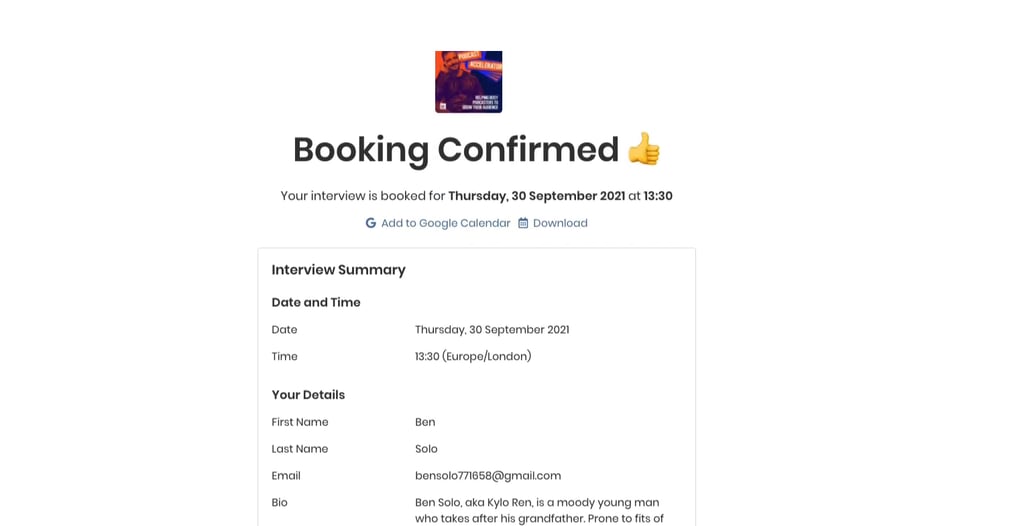Click the bold 13:30 time in confirmation
Screen dimensions: 1024x526
pyautogui.click(x=658, y=196)
